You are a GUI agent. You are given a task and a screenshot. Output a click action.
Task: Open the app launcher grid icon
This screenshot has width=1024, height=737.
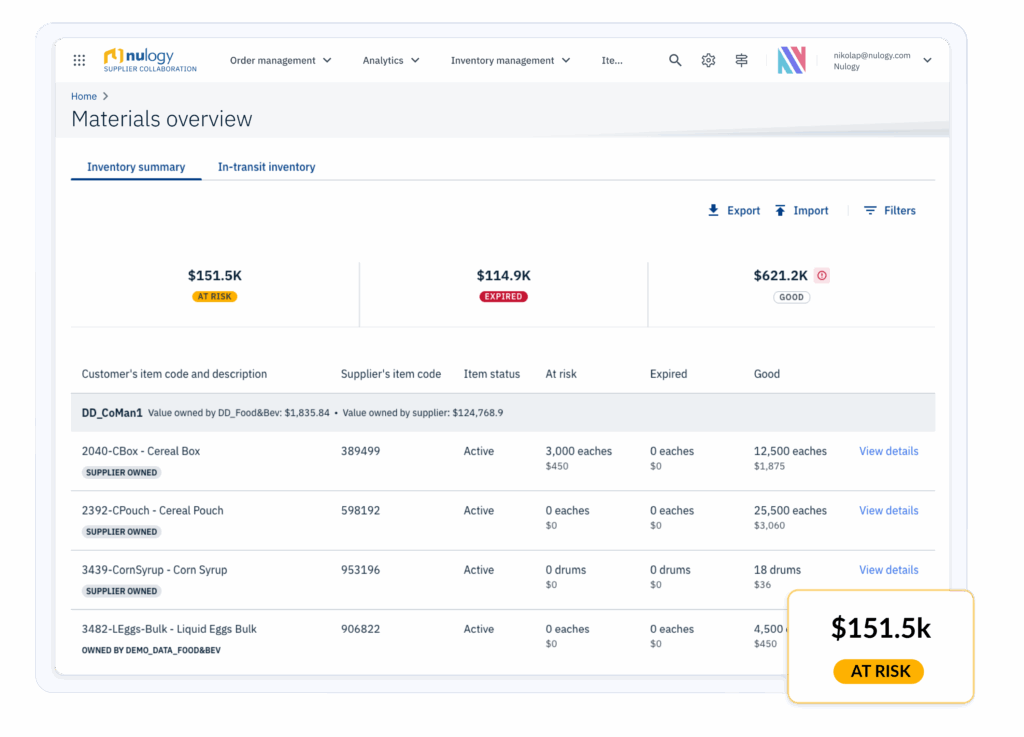(x=79, y=61)
